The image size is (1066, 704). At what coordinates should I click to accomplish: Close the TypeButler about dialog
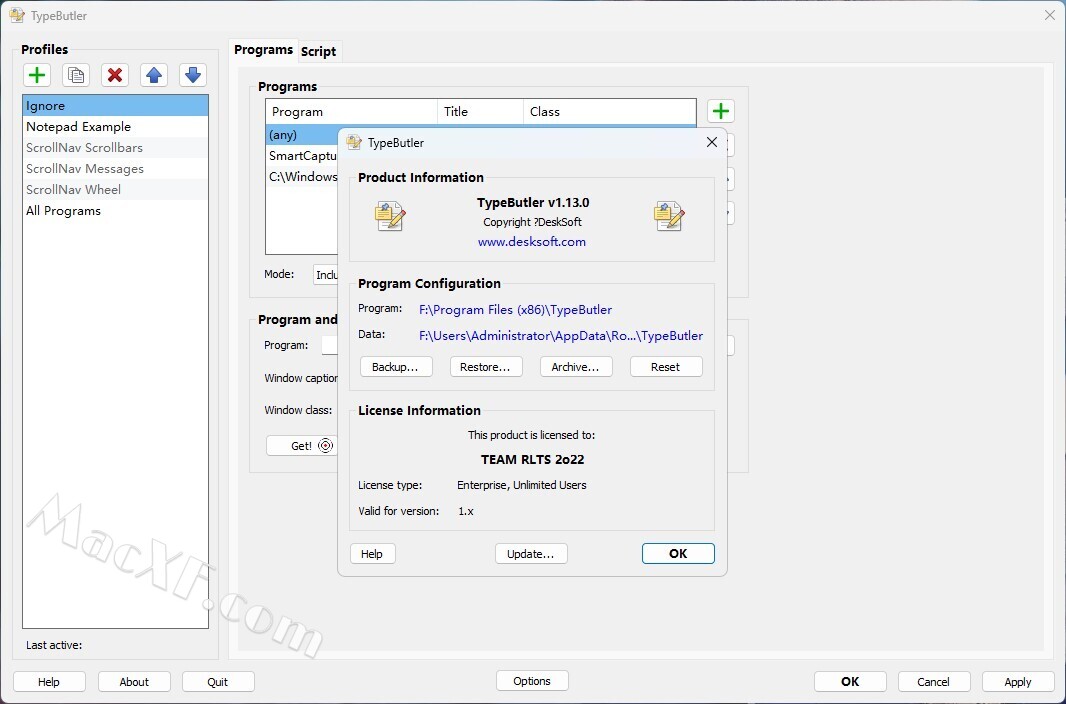tap(712, 142)
